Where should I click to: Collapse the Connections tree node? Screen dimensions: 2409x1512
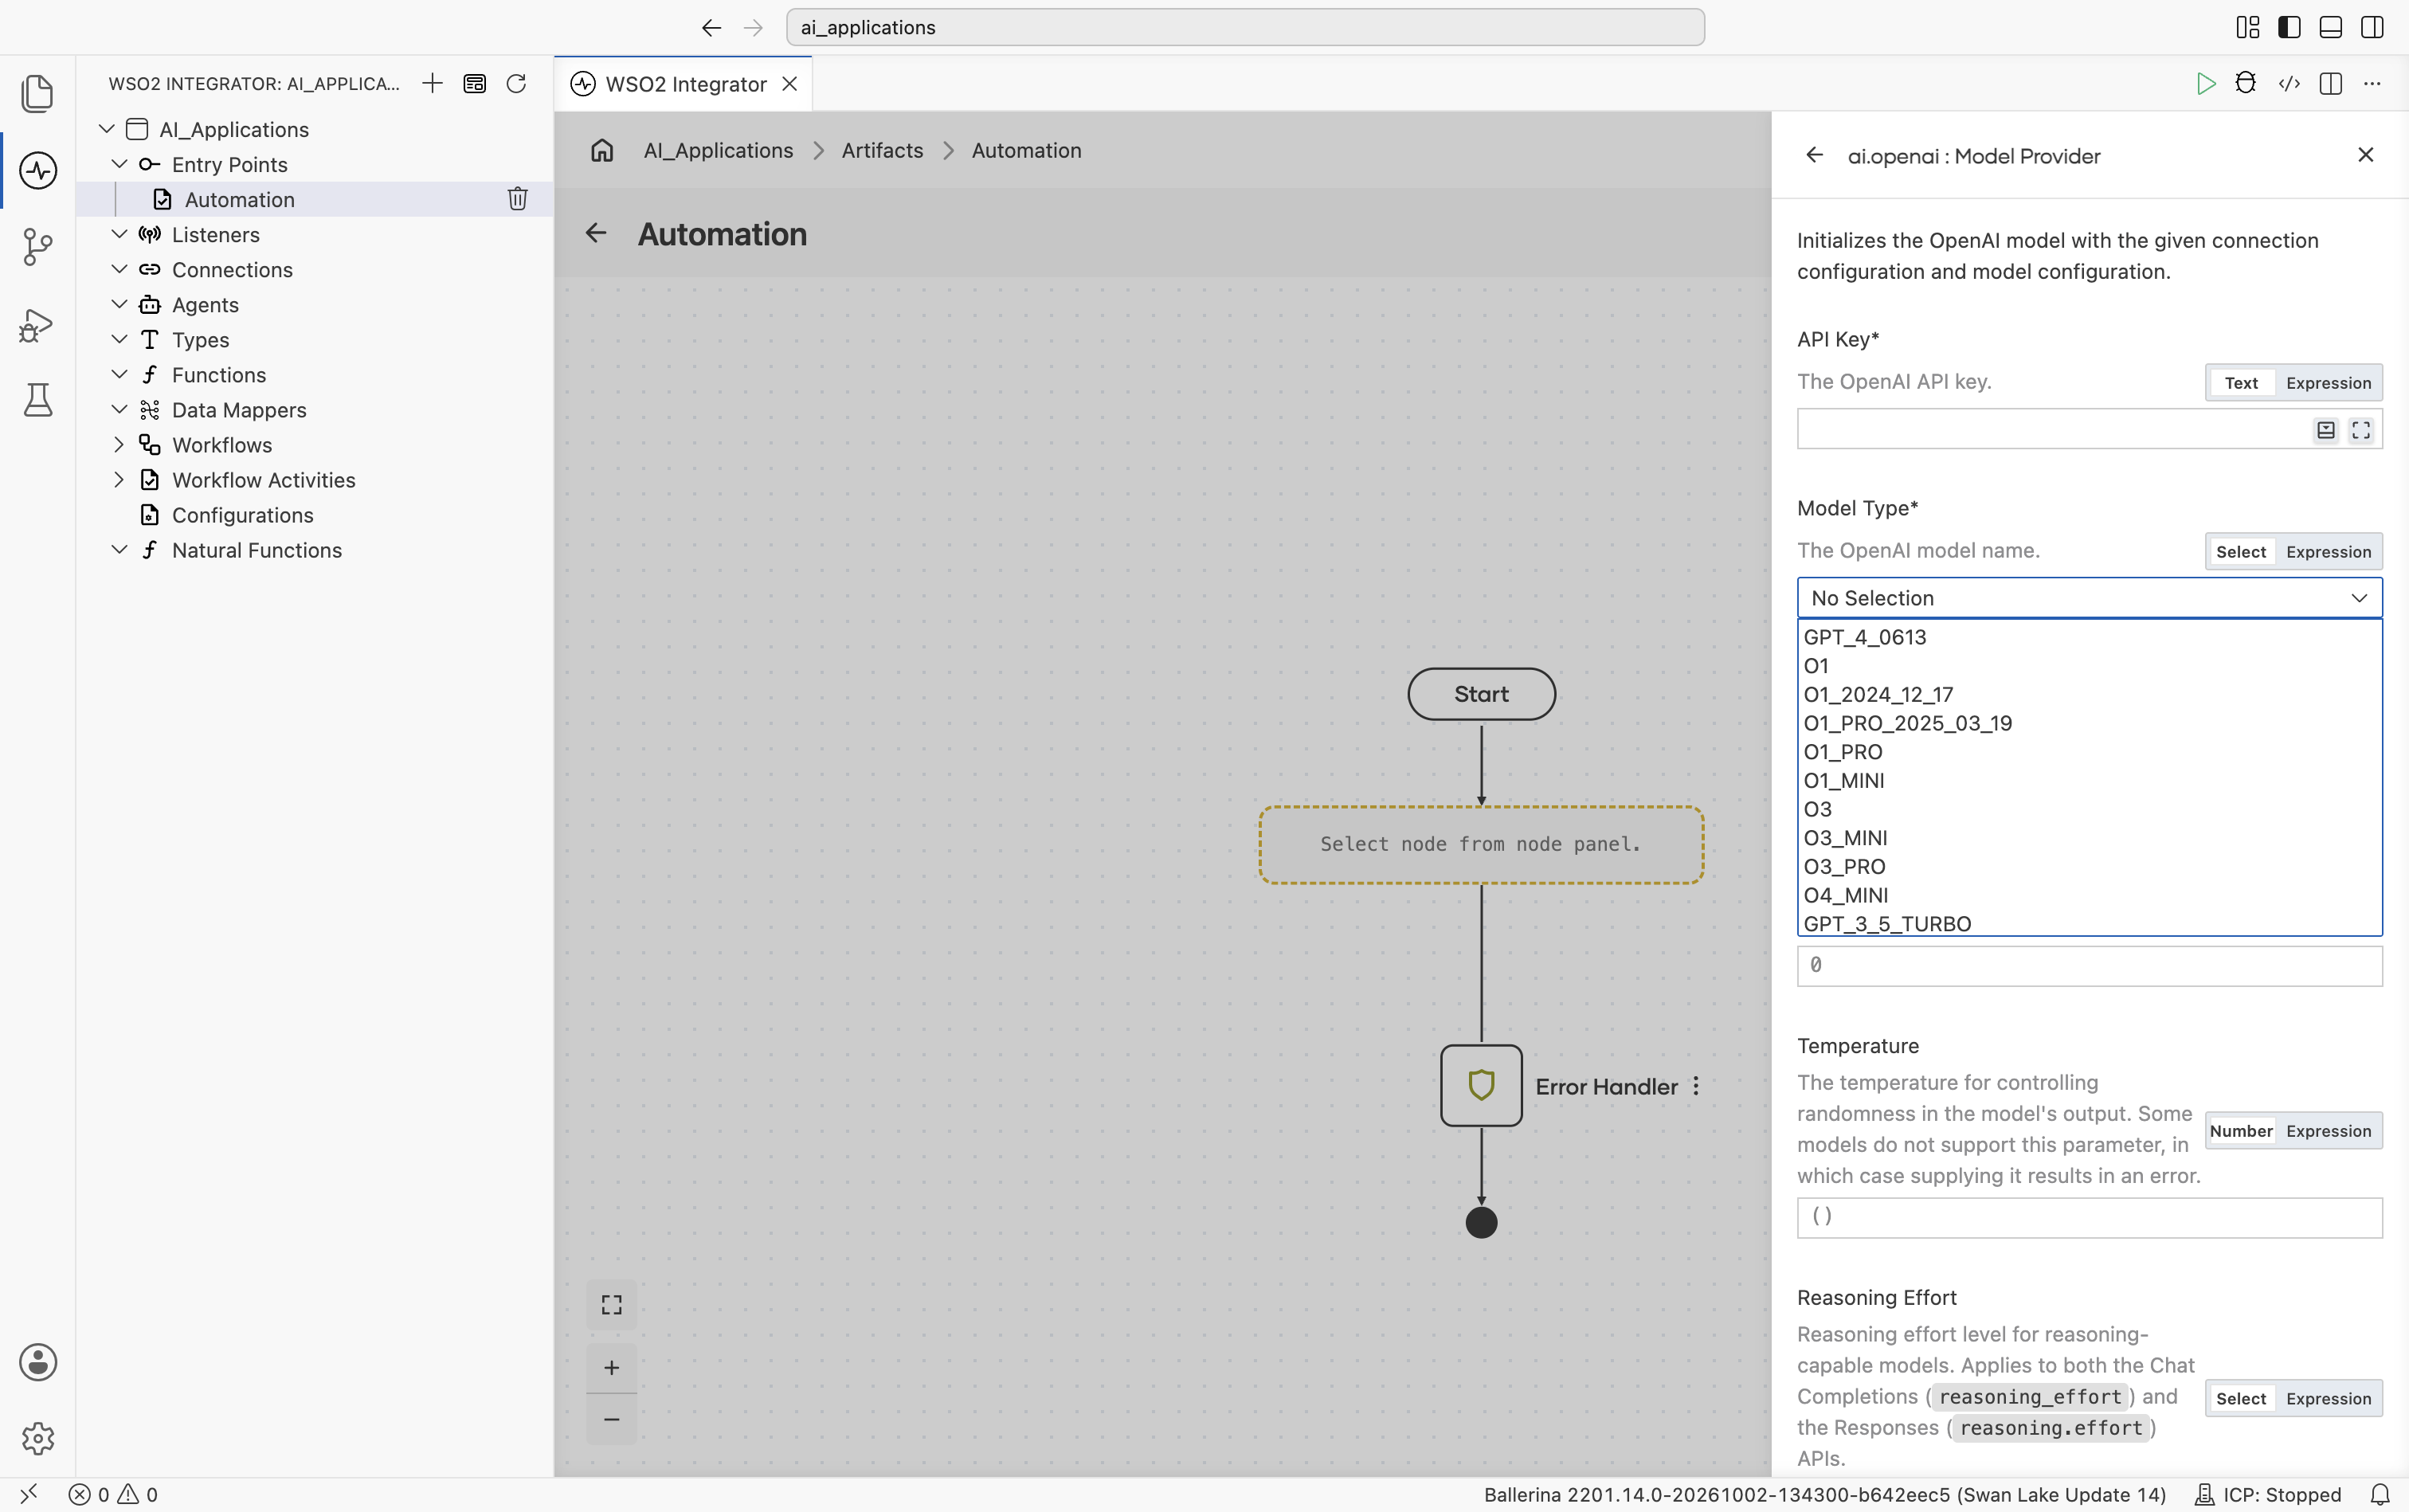click(x=119, y=269)
